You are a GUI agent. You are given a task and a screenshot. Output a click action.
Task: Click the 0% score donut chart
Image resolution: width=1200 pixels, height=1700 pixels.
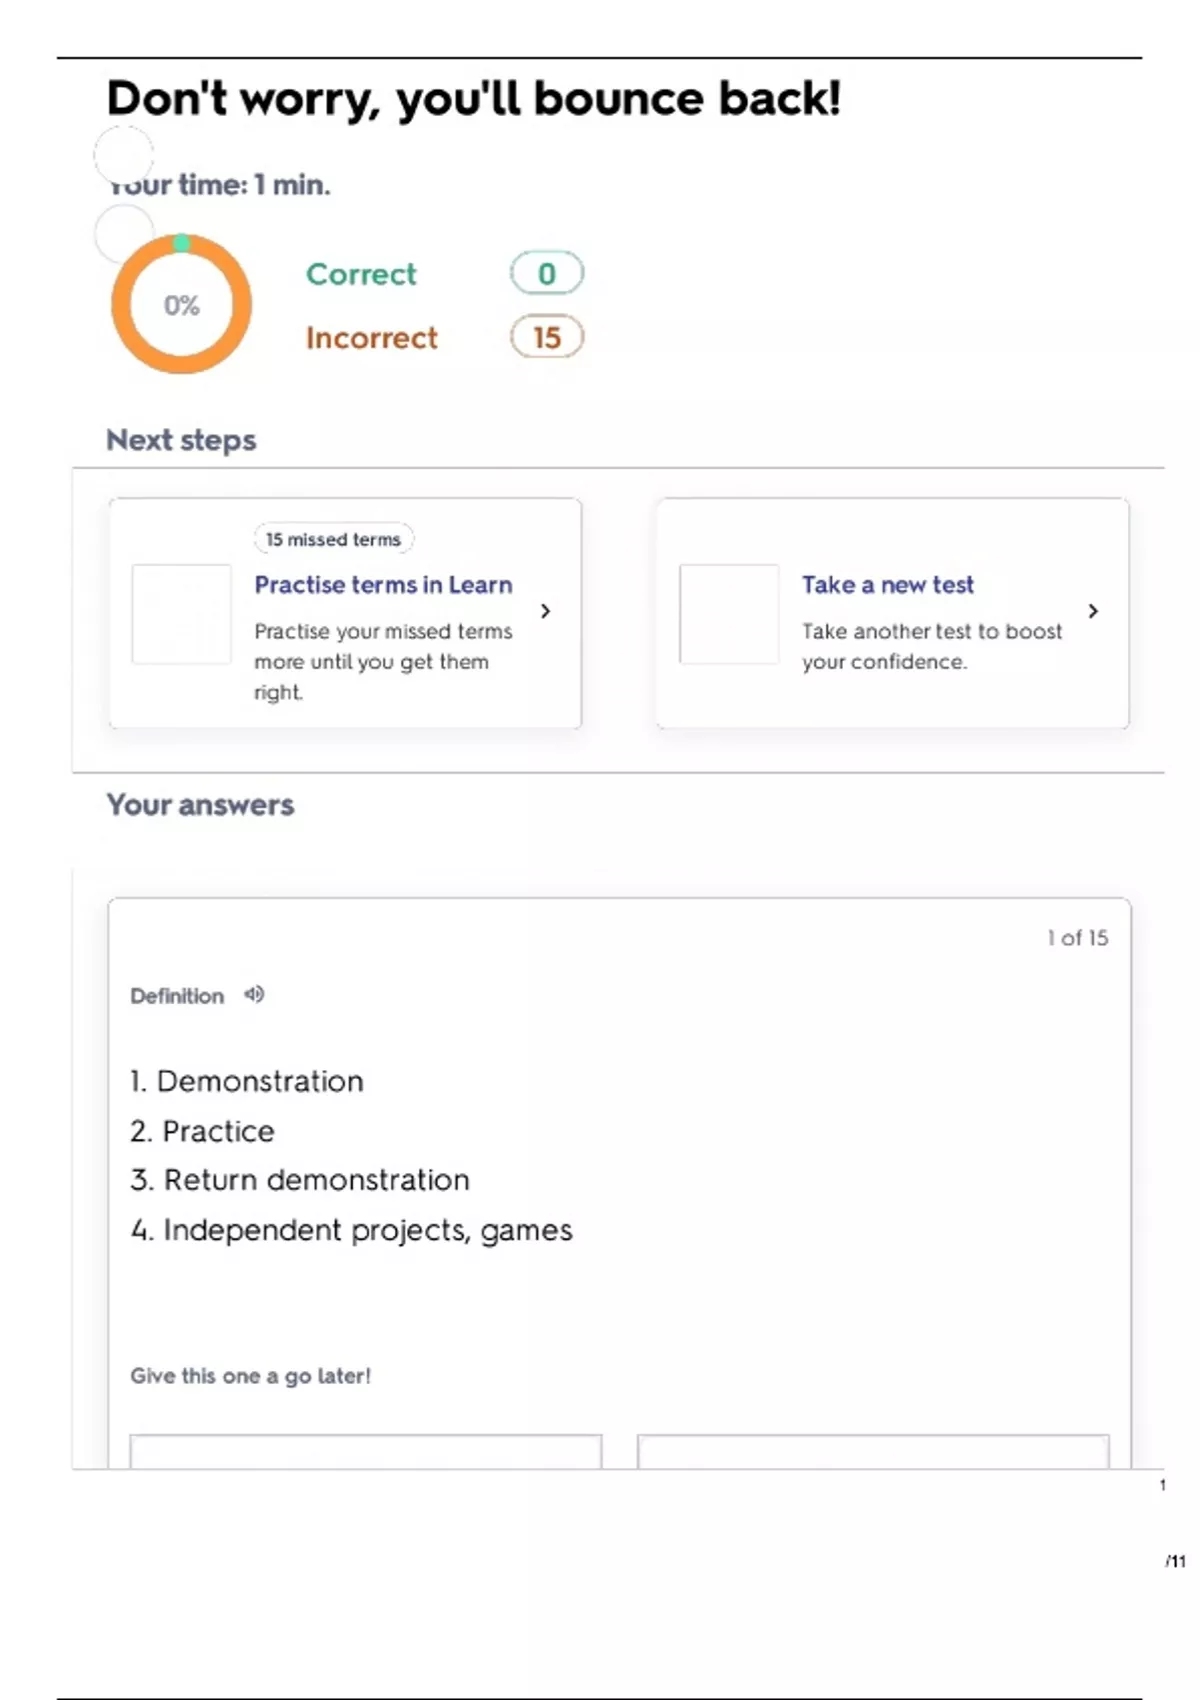[181, 304]
